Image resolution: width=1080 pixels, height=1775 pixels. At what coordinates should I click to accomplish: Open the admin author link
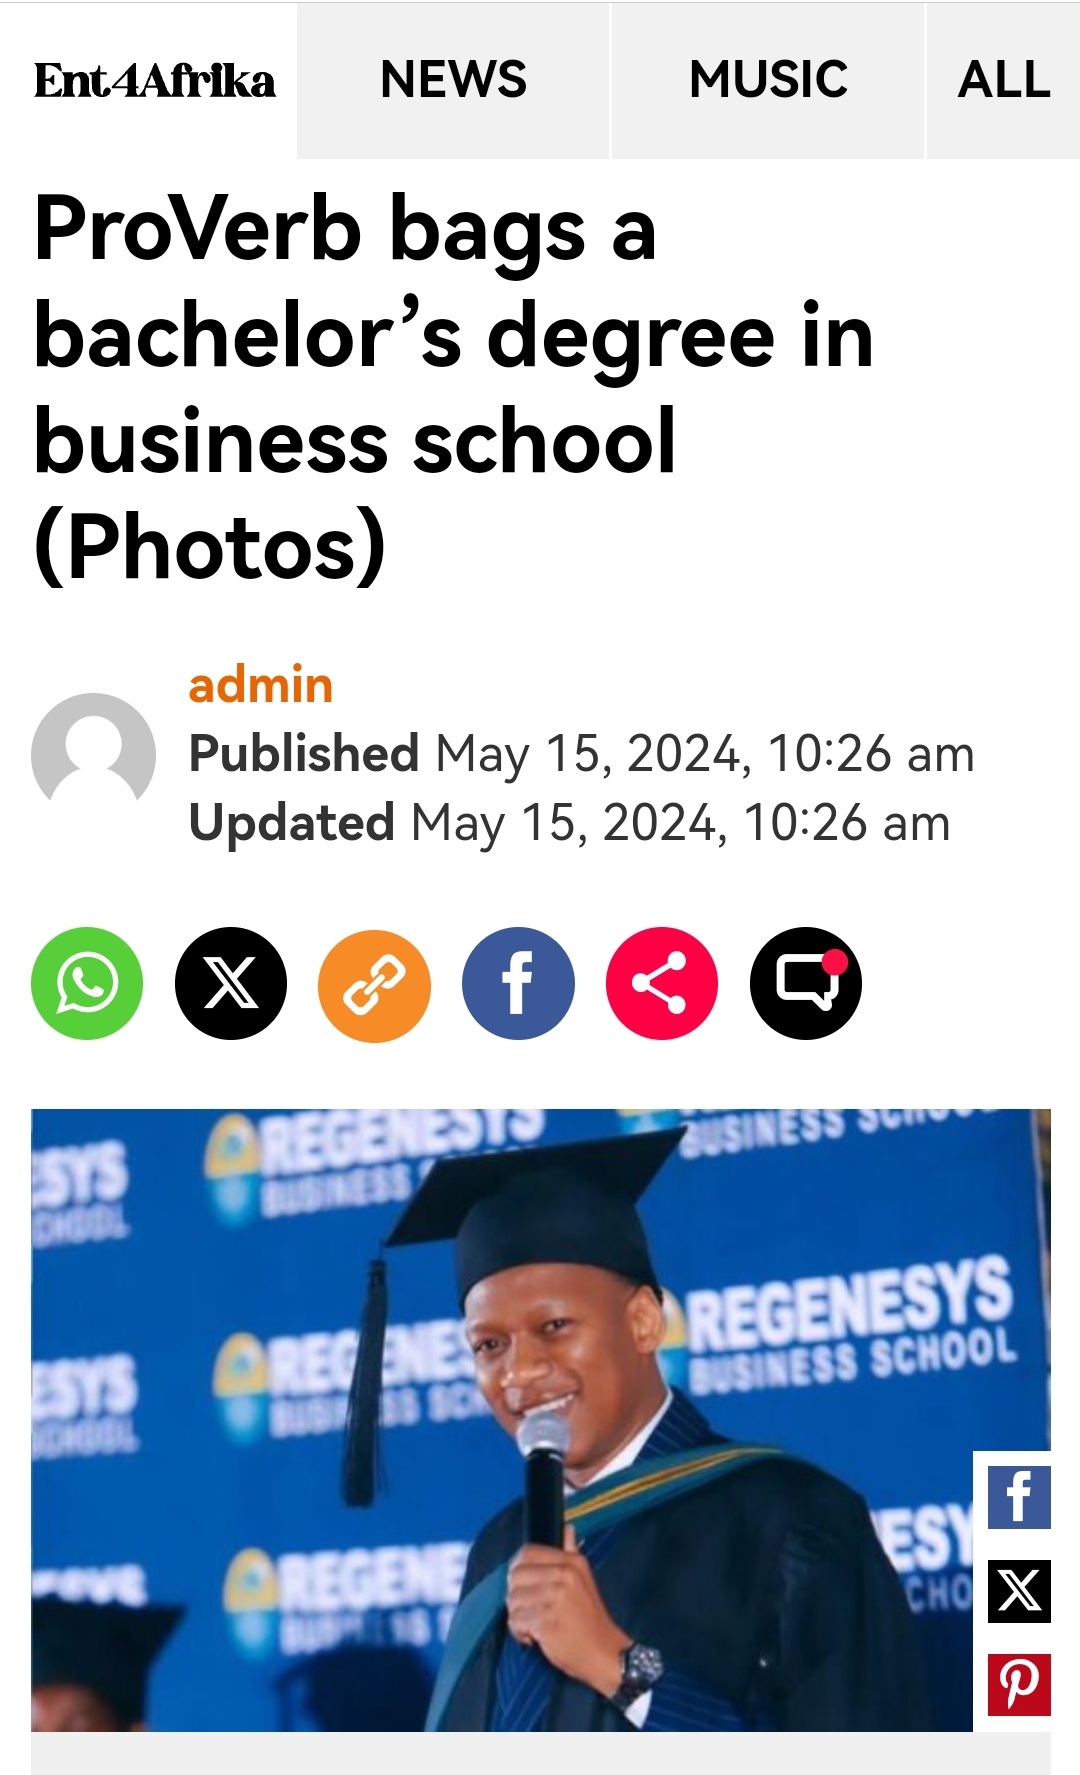pyautogui.click(x=260, y=686)
